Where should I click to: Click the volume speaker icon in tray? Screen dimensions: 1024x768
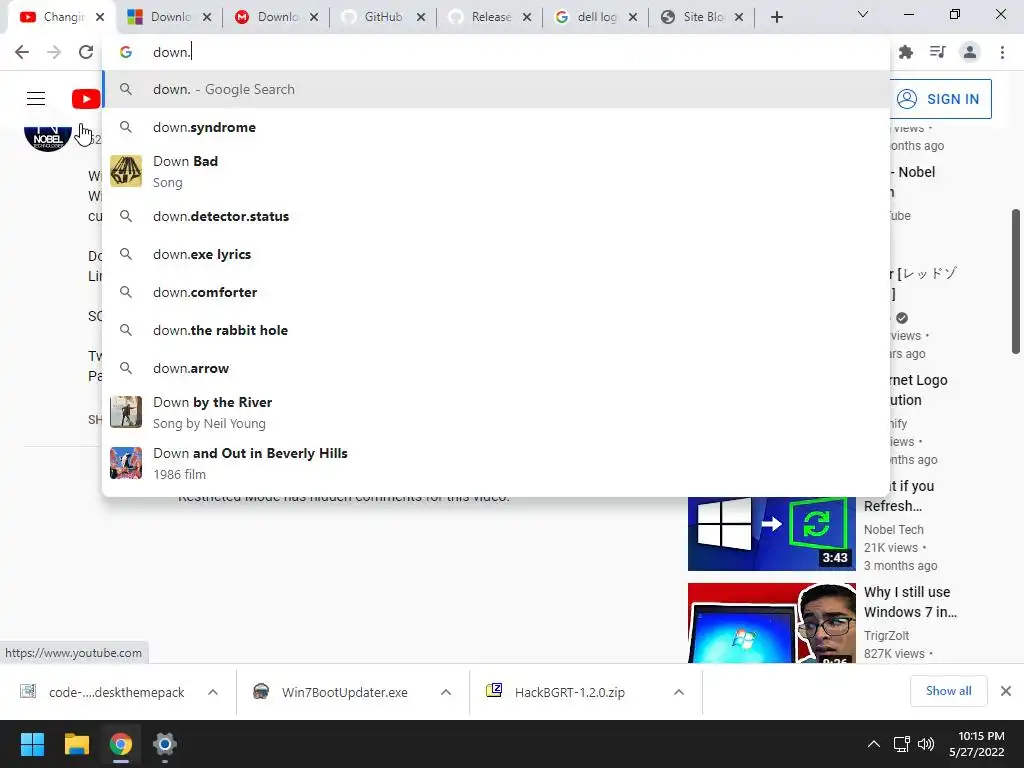(x=926, y=744)
